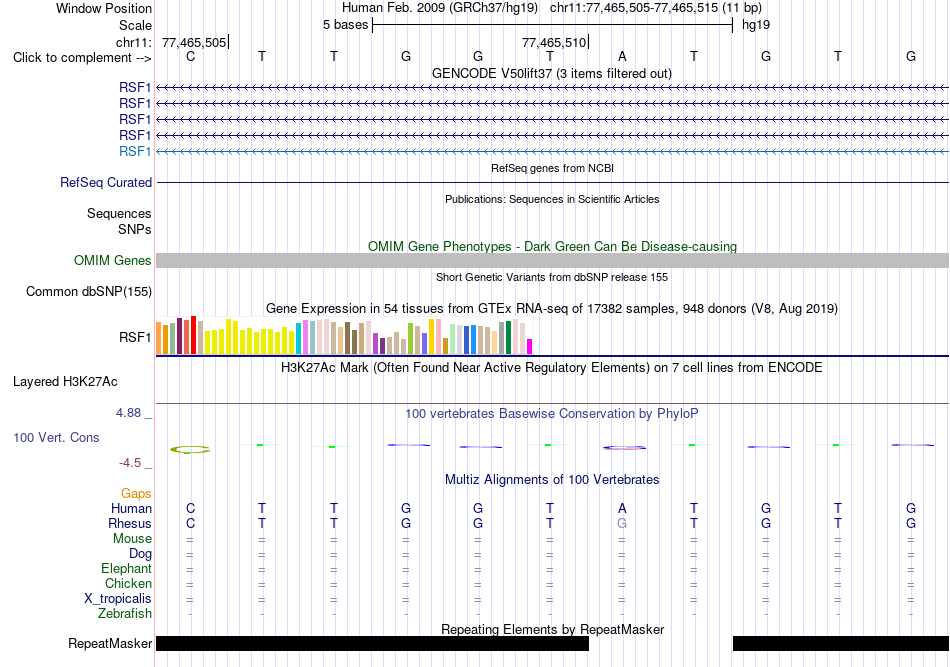Click the longer left black RepeatMasker block
Screen dimensions: 950x667
pos(372,643)
